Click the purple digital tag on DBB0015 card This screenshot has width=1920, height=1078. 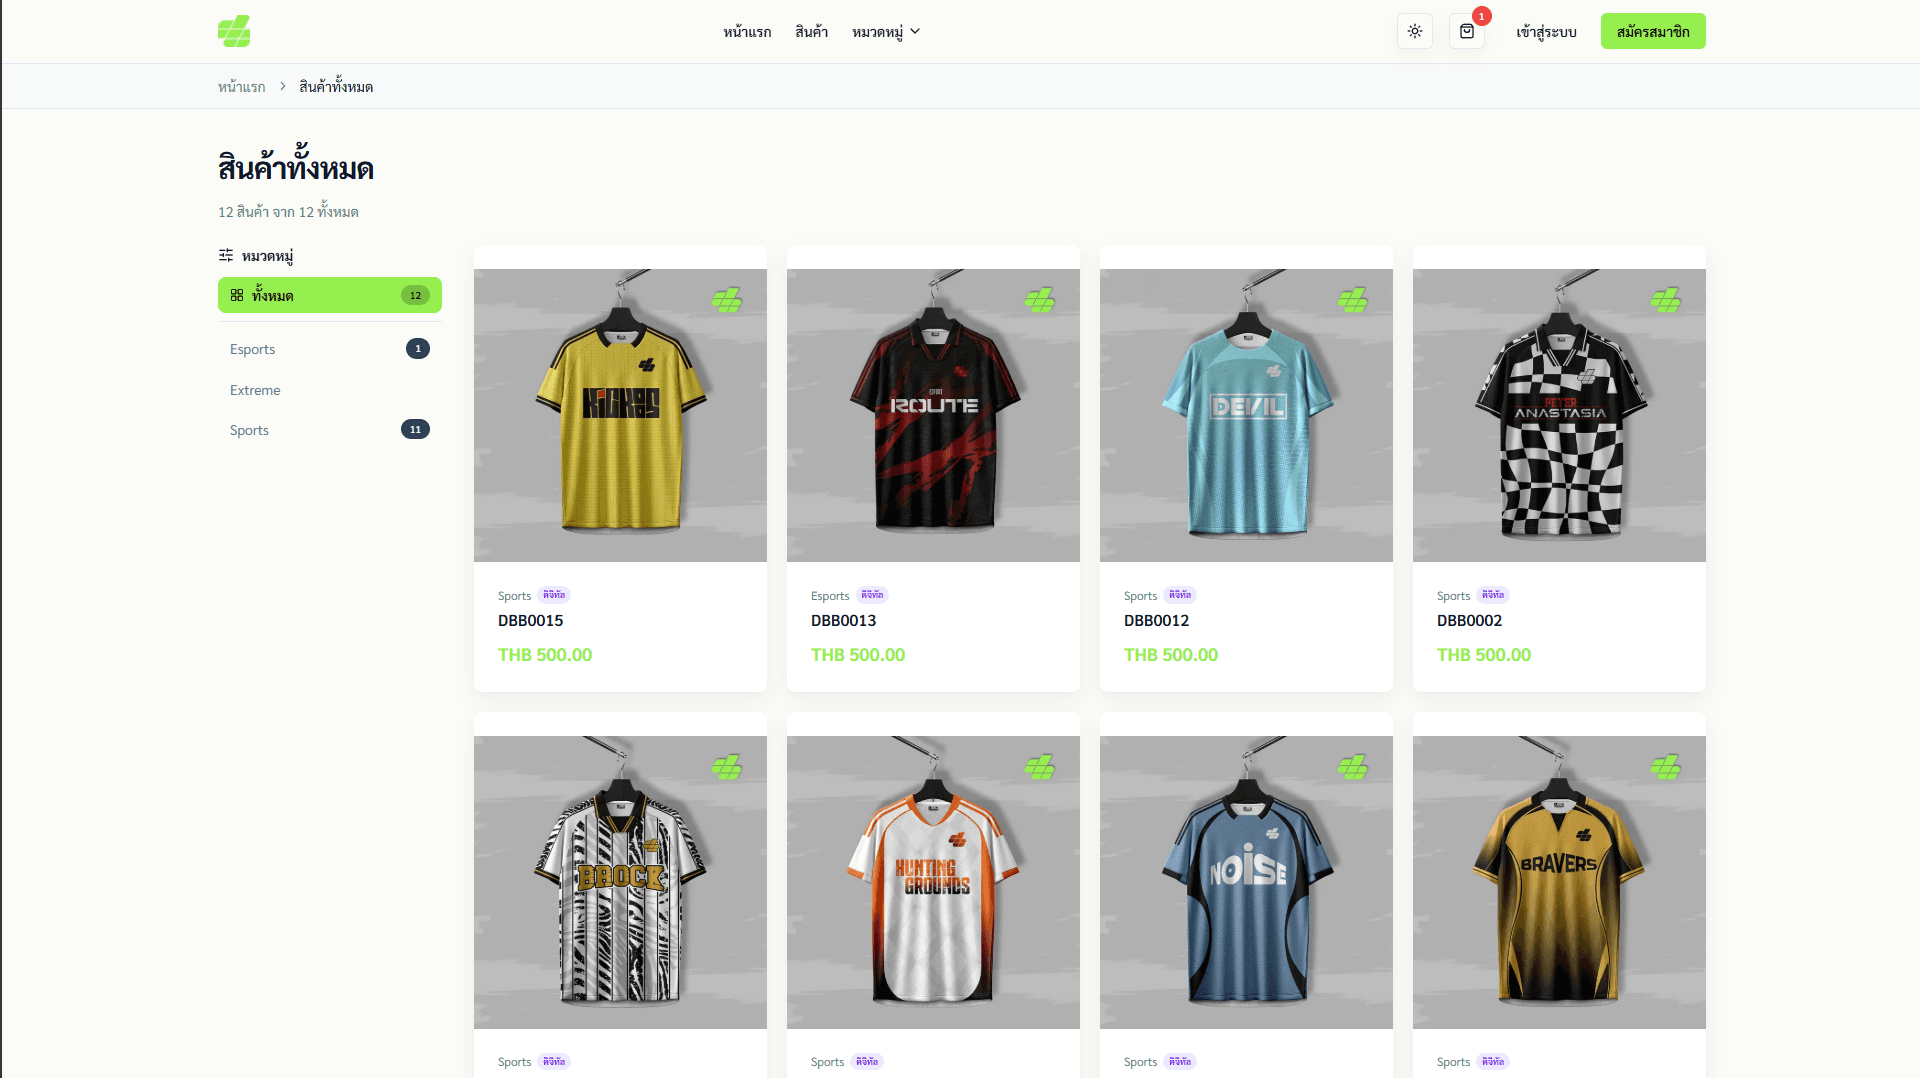pyautogui.click(x=554, y=595)
